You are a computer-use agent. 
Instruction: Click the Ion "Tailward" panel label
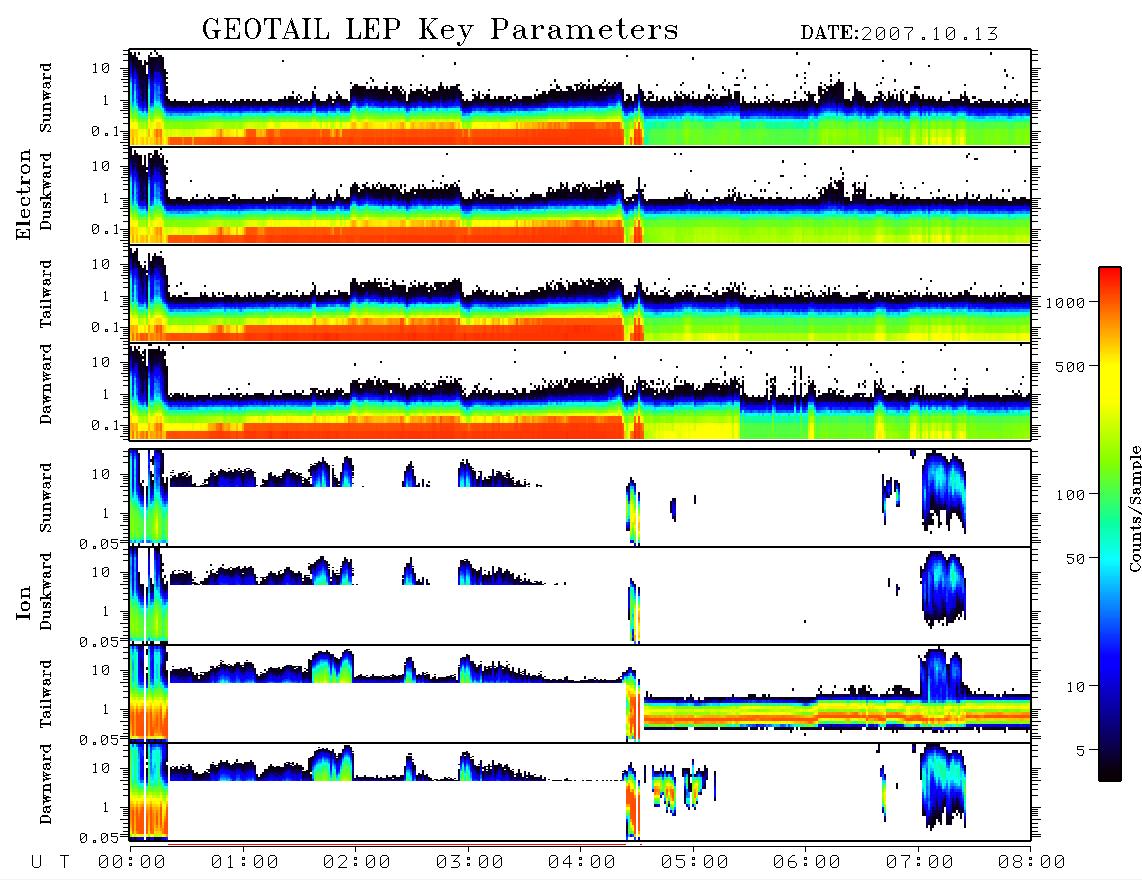pyautogui.click(x=46, y=694)
